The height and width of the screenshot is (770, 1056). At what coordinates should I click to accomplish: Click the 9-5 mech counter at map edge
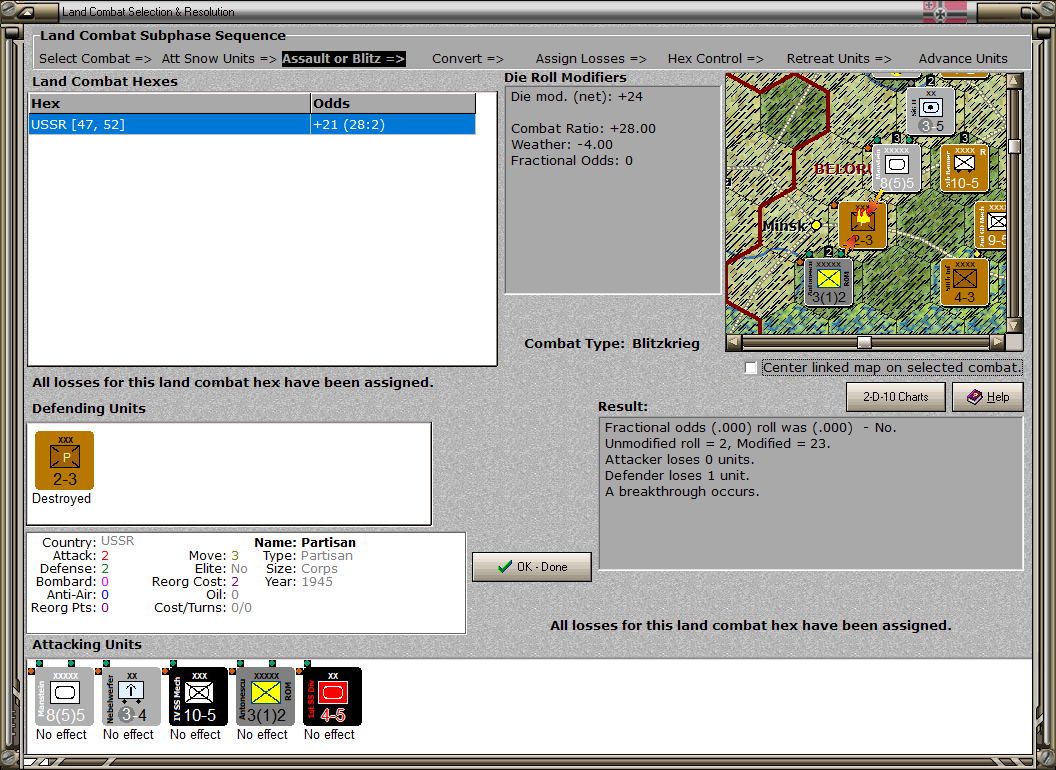(991, 225)
